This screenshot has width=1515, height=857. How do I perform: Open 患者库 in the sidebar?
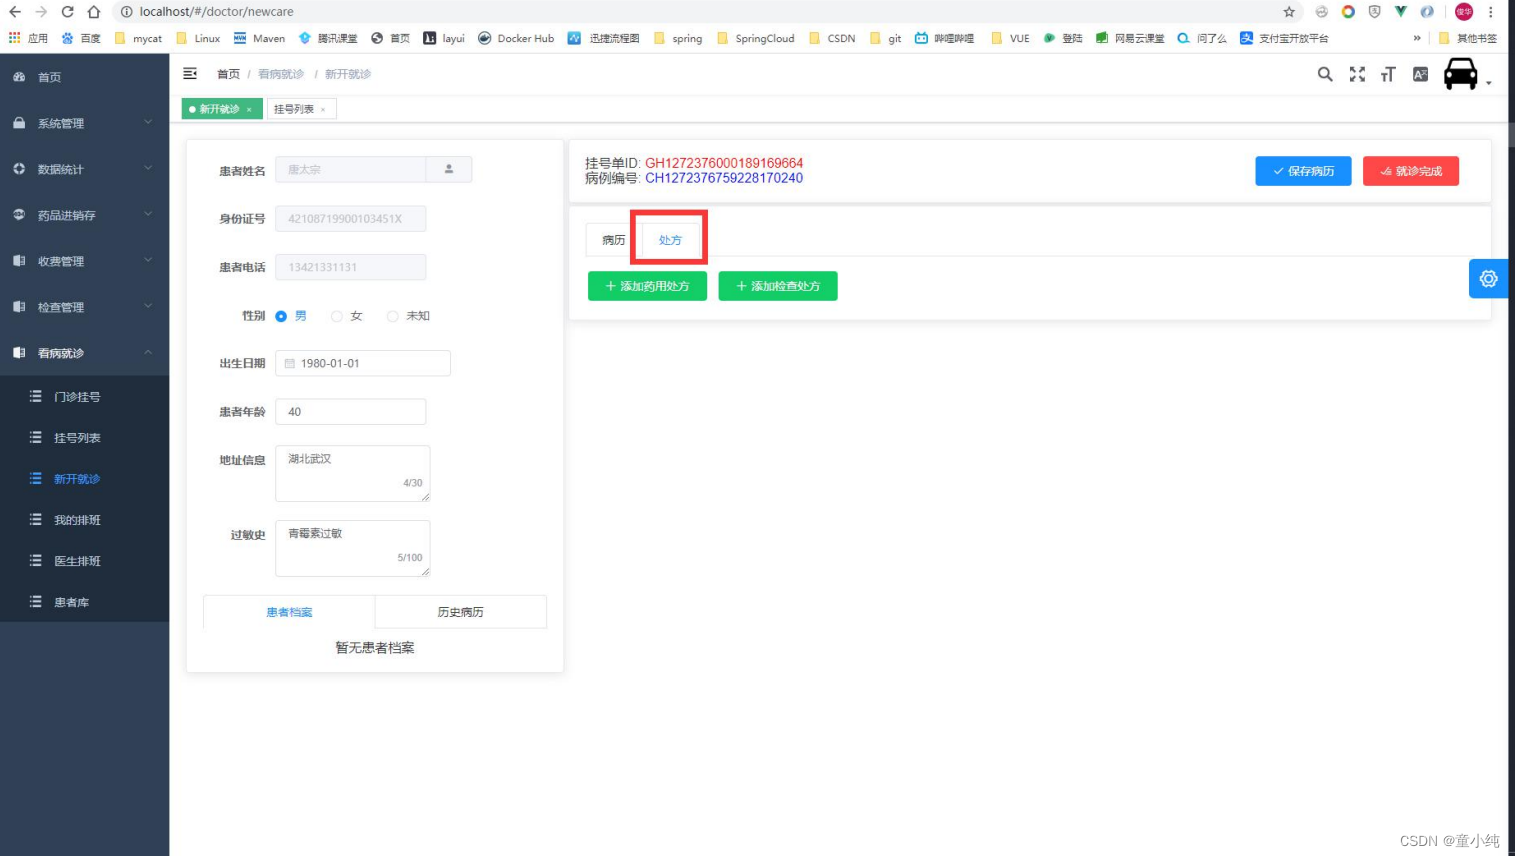coord(84,602)
